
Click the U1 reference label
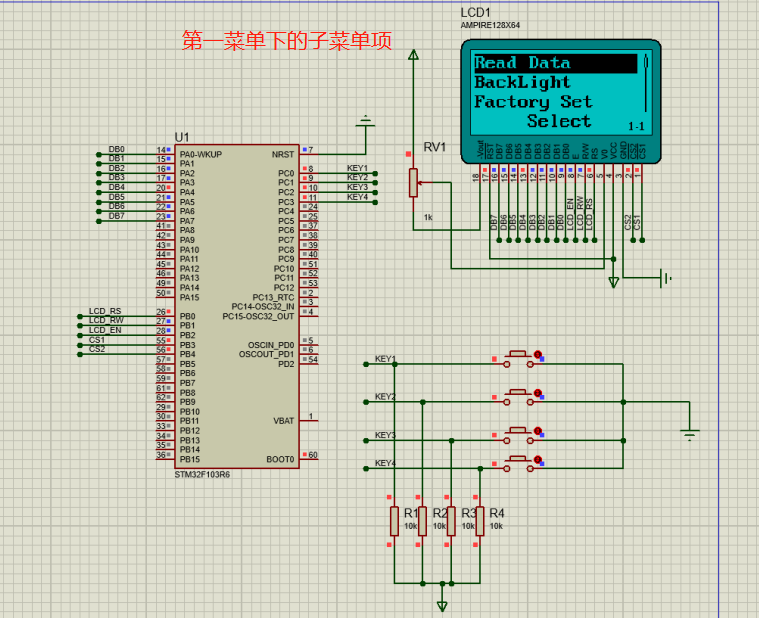182,137
